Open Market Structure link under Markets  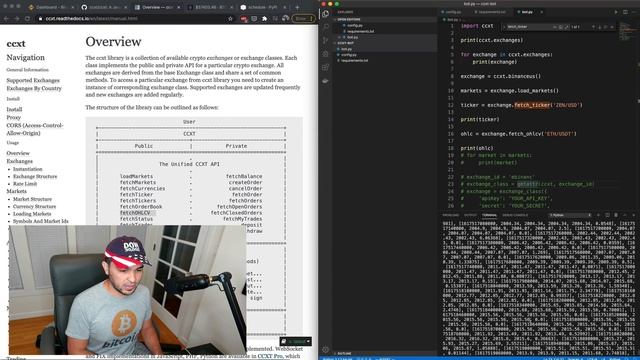32,199
